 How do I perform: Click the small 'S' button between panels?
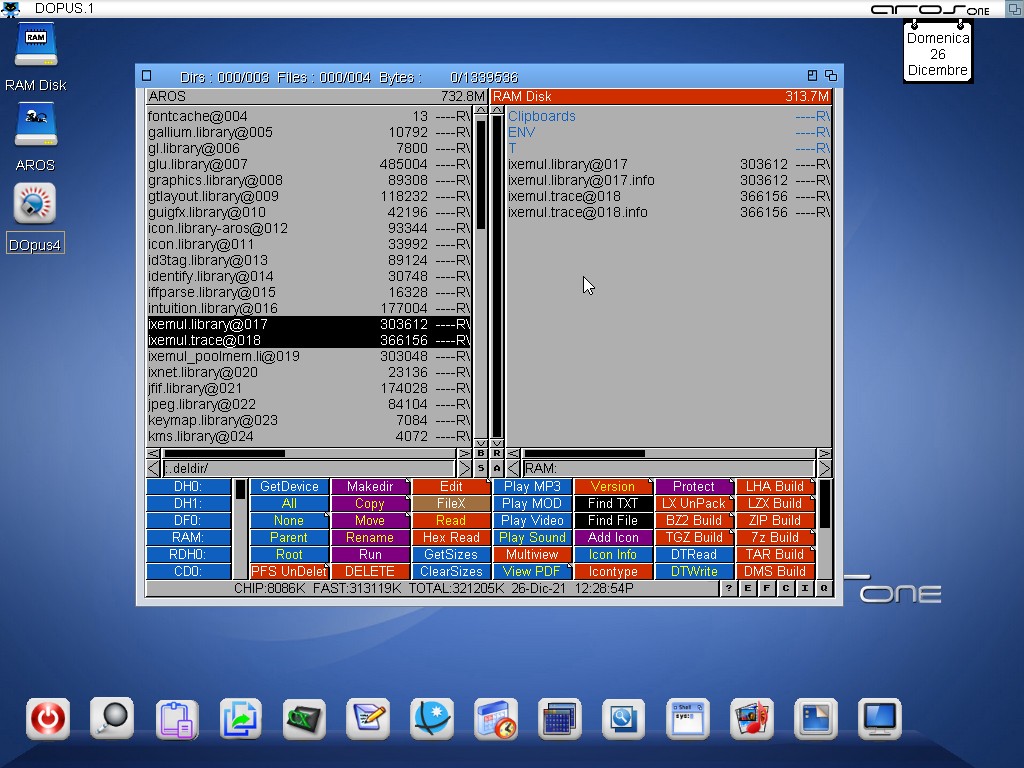(481, 468)
